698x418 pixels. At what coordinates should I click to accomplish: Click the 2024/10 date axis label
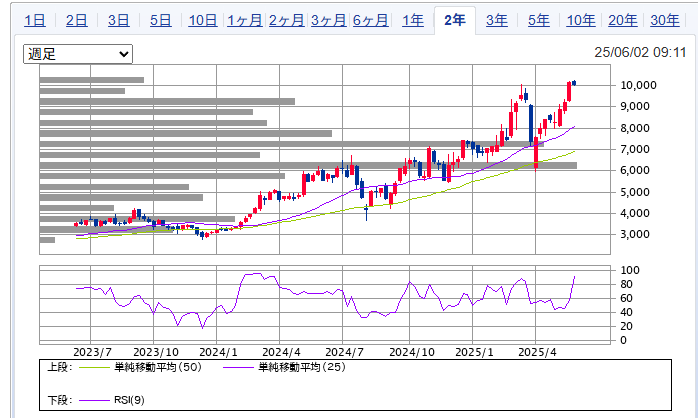pyautogui.click(x=412, y=352)
